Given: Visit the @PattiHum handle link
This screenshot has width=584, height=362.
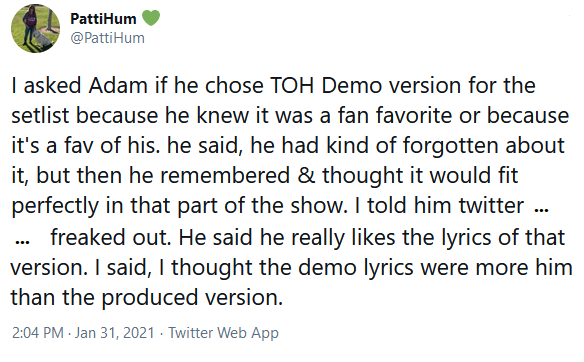Looking at the screenshot, I should 107,38.
